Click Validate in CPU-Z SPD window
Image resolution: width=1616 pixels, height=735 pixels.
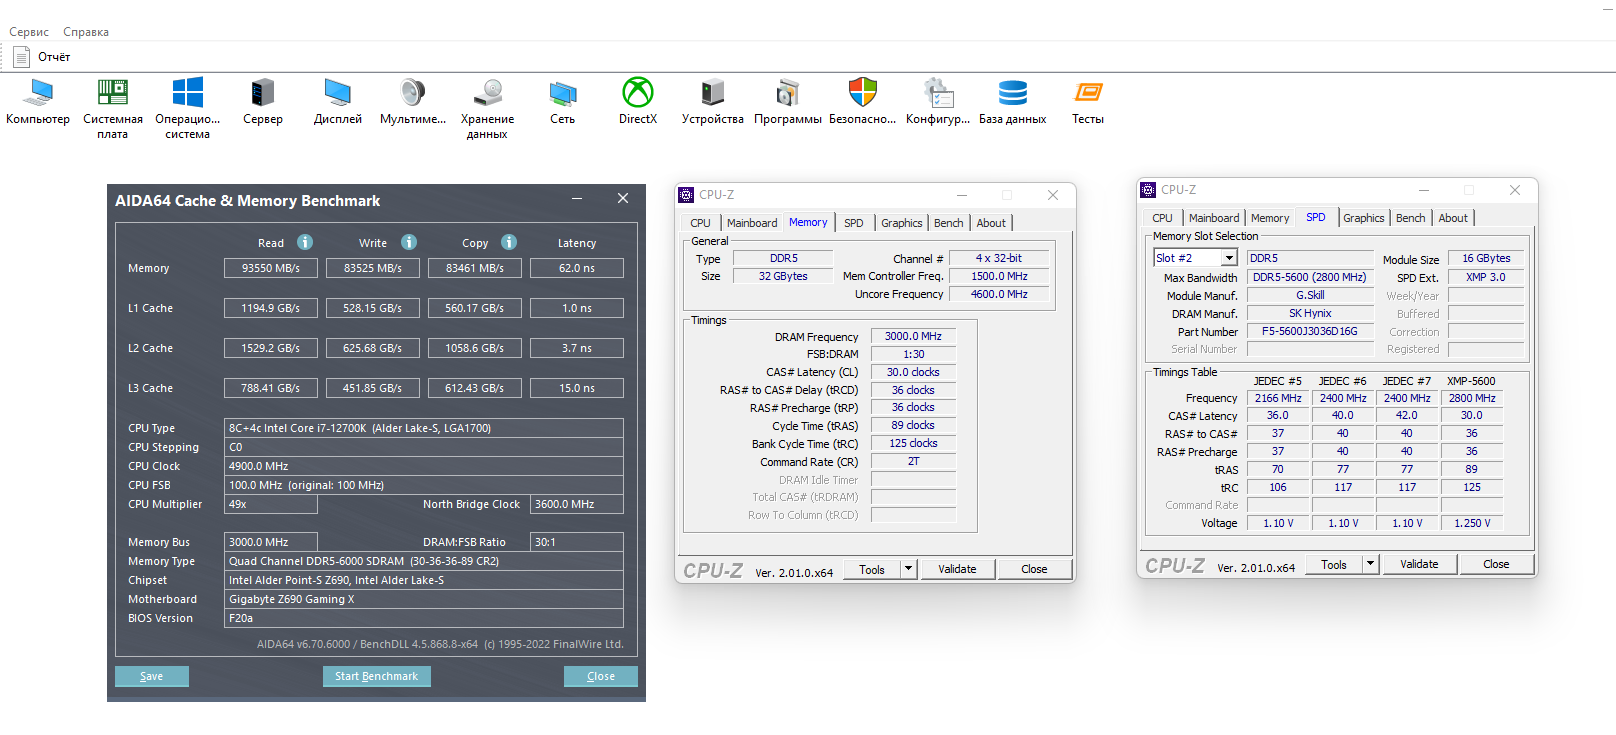pos(1419,564)
